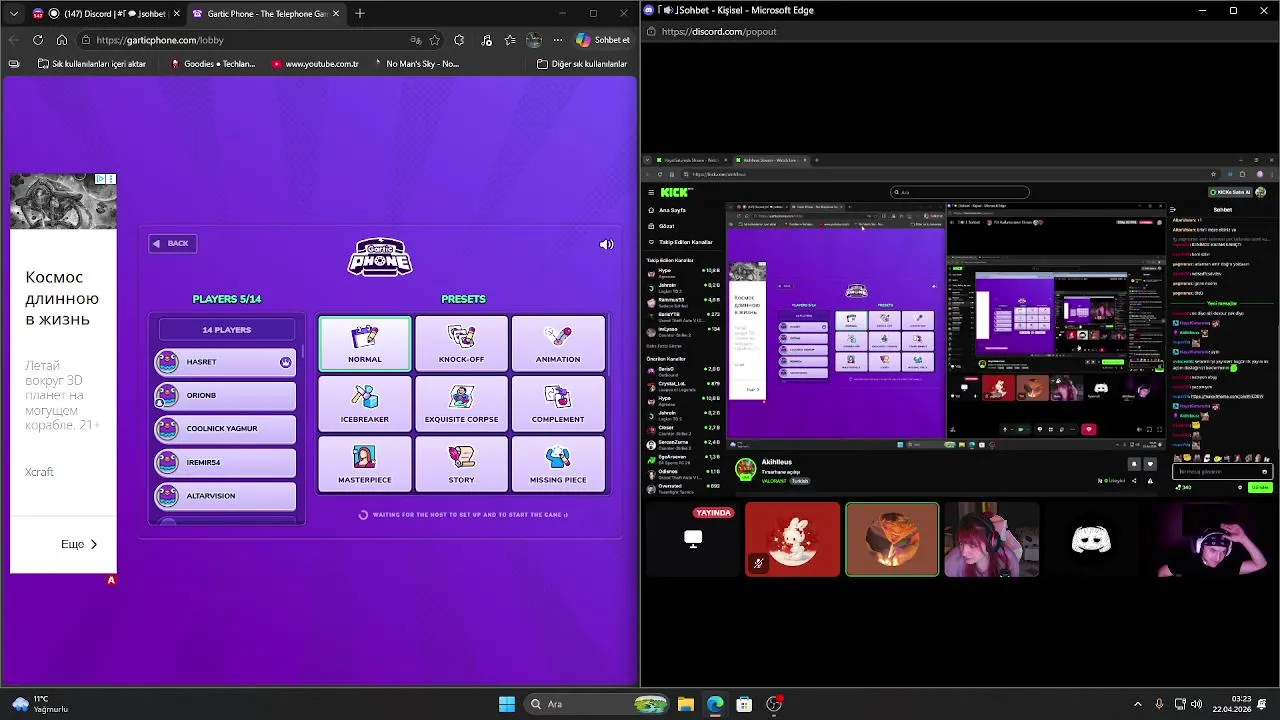Click the red-haired user's webcam tile
Image resolution: width=1280 pixels, height=720 pixels.
(991, 540)
